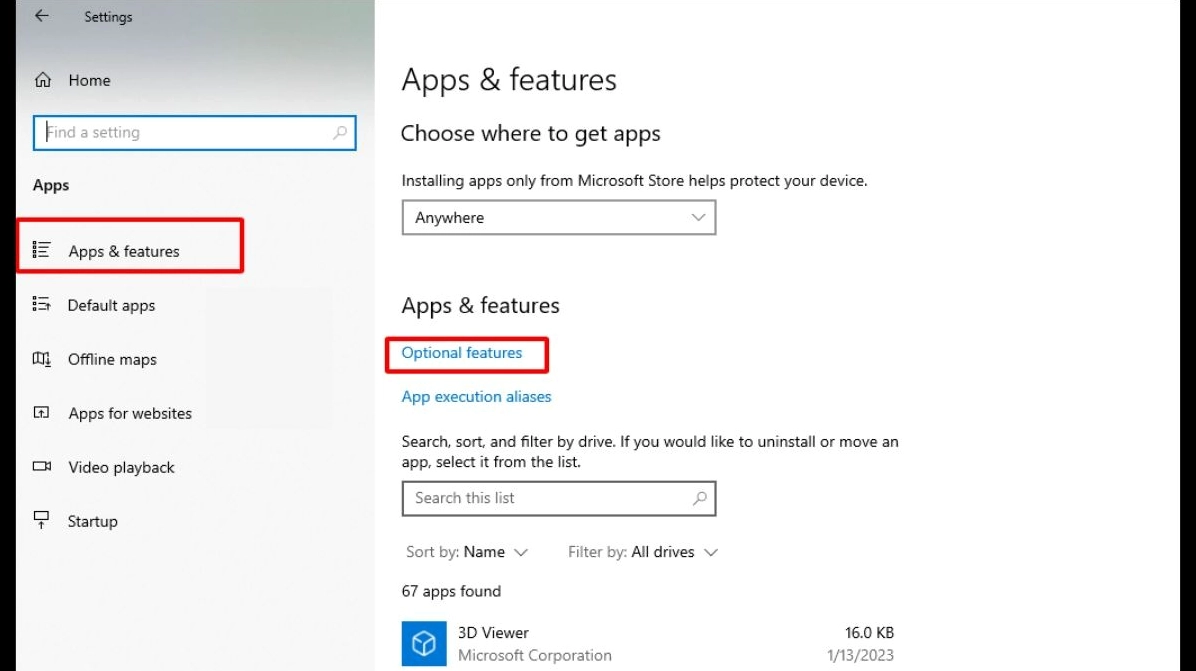This screenshot has width=1196, height=671.
Task: Click the search icon in Search this list
Action: pyautogui.click(x=699, y=498)
